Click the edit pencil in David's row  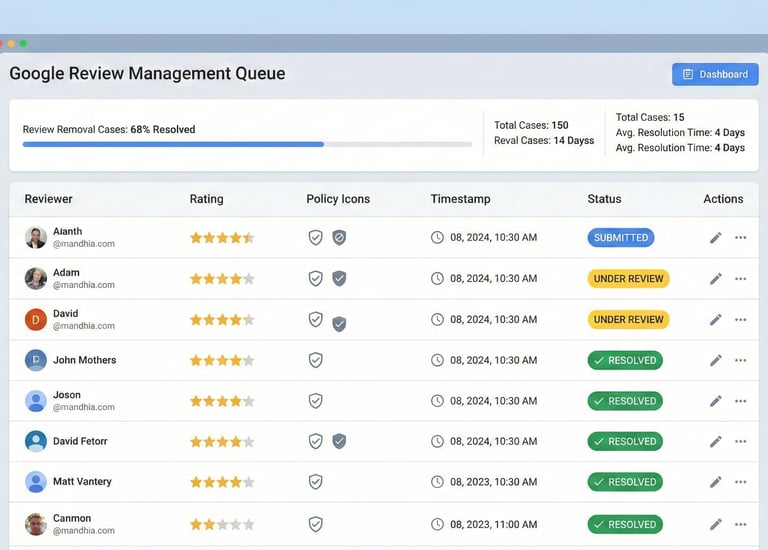[715, 320]
